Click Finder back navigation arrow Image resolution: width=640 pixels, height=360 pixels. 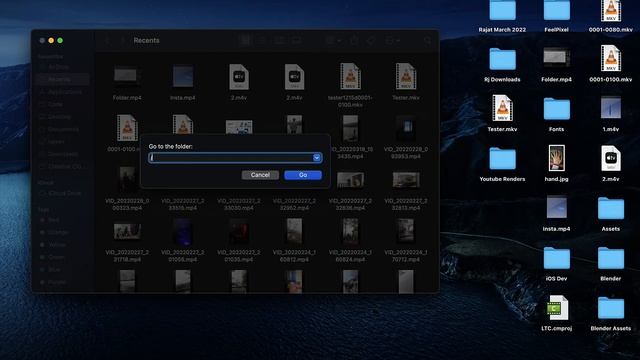(x=108, y=40)
